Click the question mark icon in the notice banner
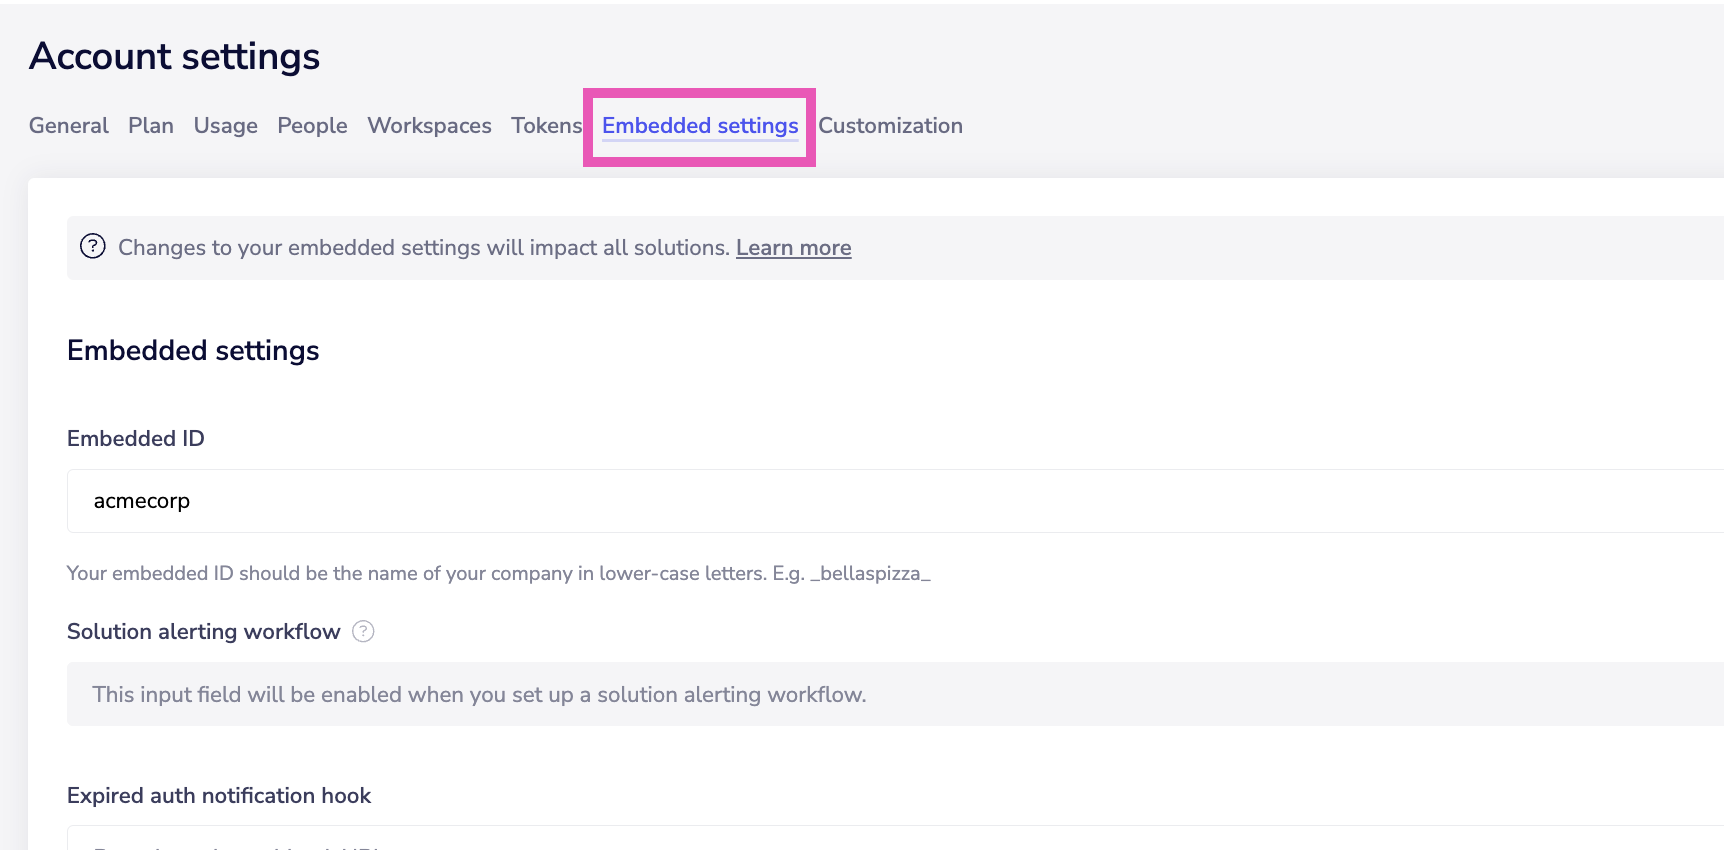 tap(92, 247)
